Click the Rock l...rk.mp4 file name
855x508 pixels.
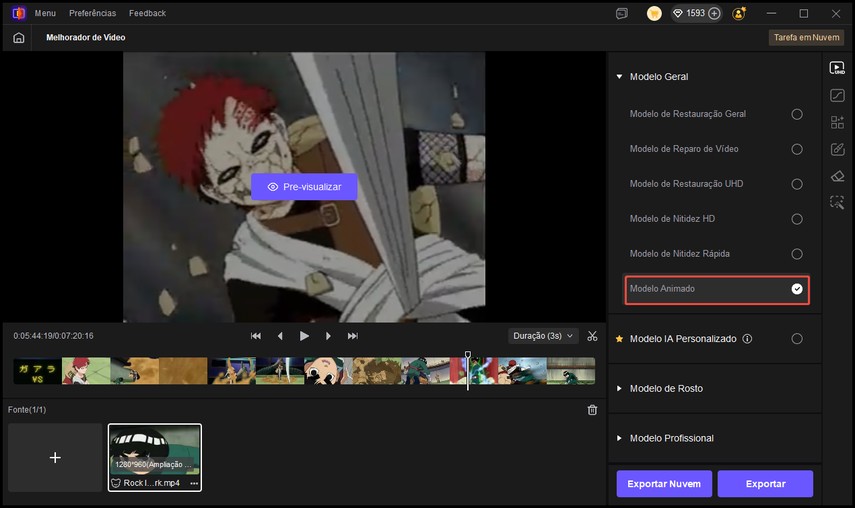(x=152, y=483)
